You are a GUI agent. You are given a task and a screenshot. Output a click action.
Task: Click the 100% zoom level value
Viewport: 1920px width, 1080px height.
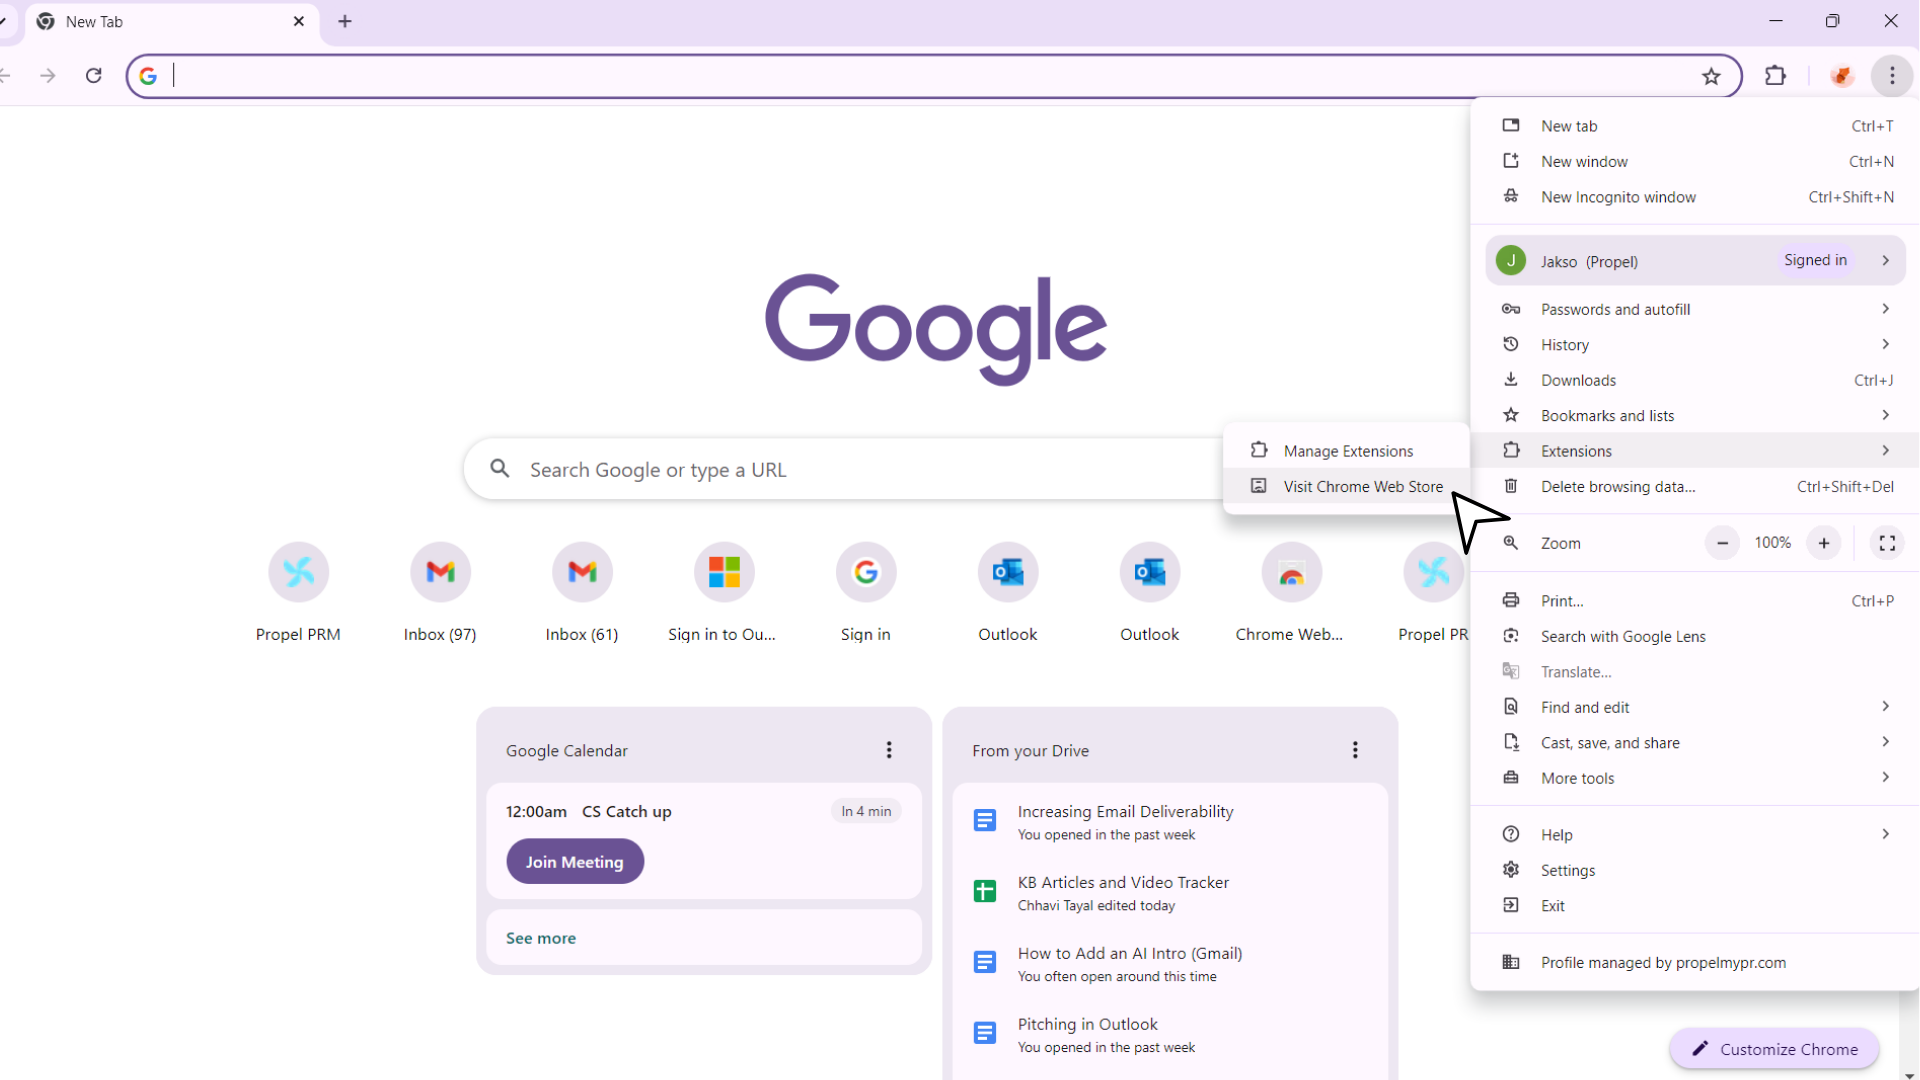click(x=1772, y=543)
